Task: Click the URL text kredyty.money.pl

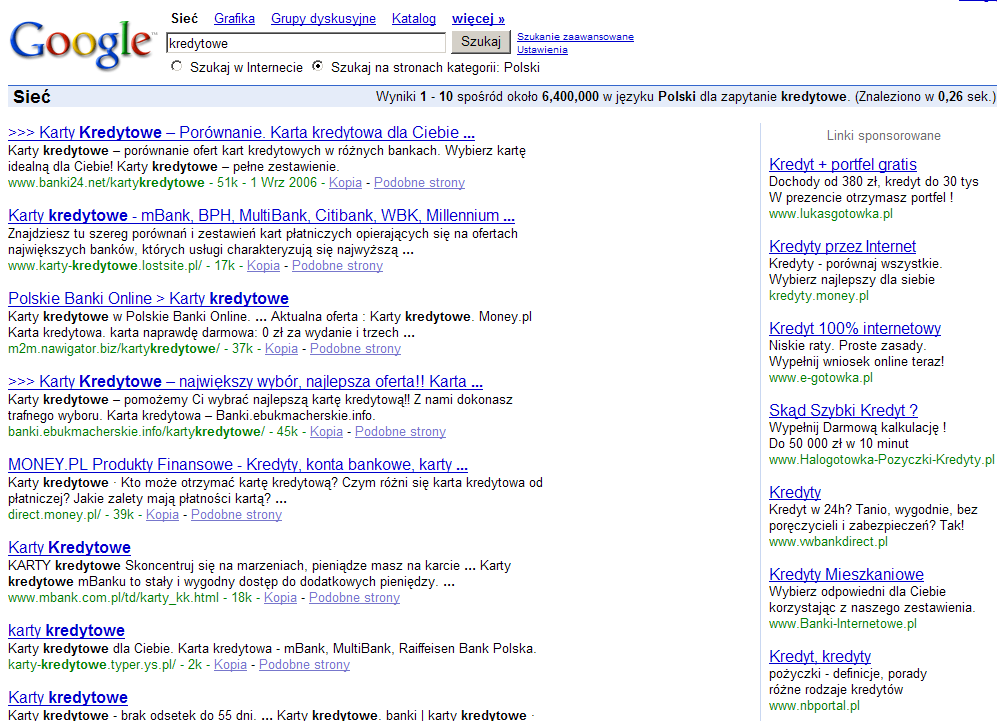Action: [818, 296]
